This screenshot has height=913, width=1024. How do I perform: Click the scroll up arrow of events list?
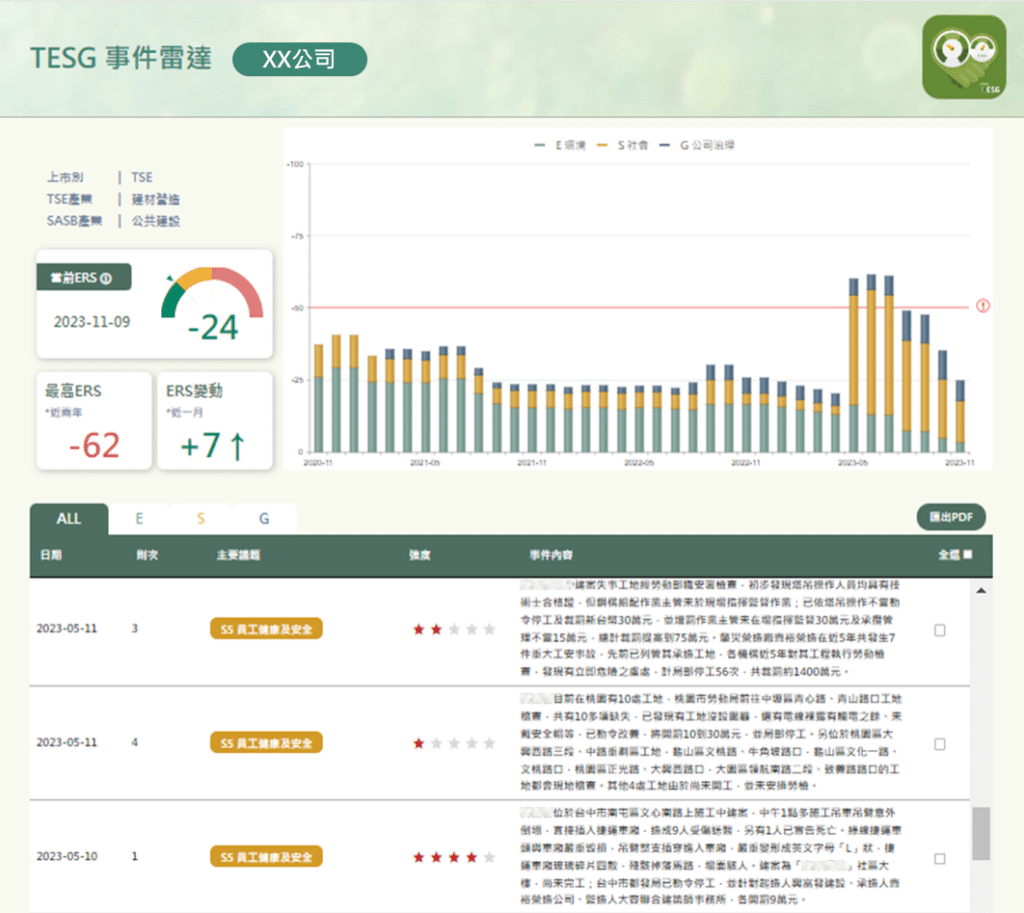981,593
